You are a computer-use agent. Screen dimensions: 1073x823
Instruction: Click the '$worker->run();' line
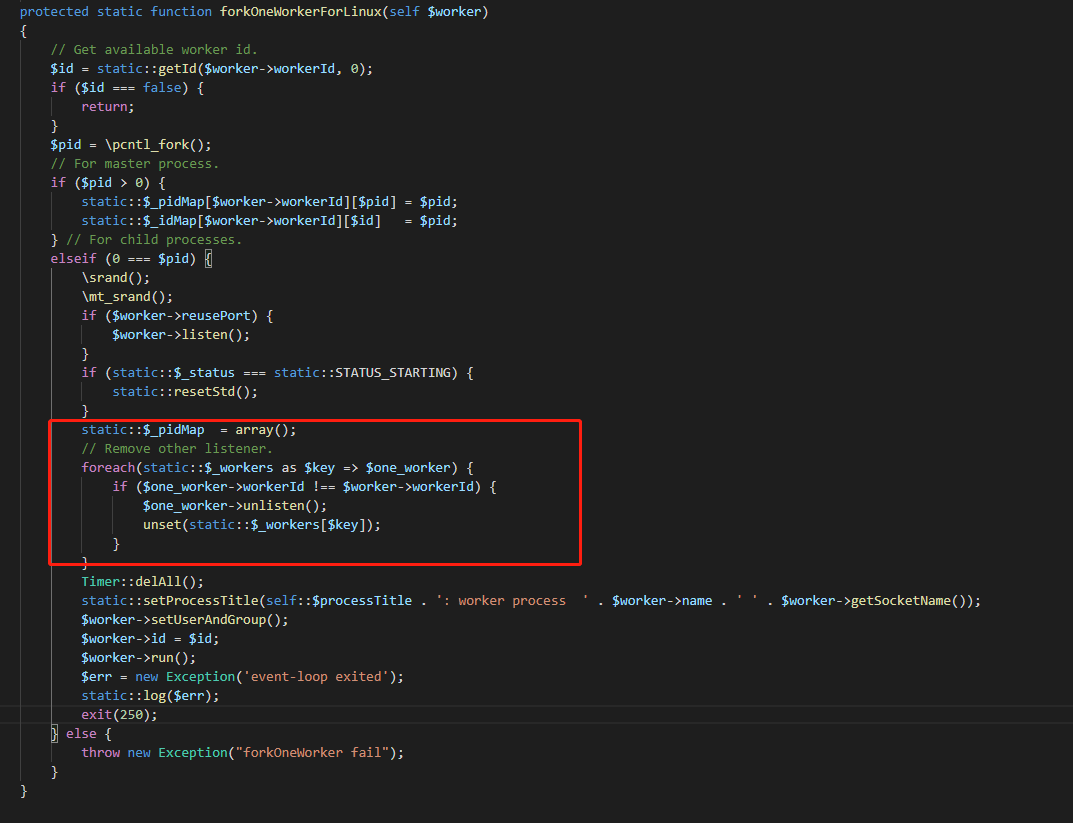(x=138, y=657)
